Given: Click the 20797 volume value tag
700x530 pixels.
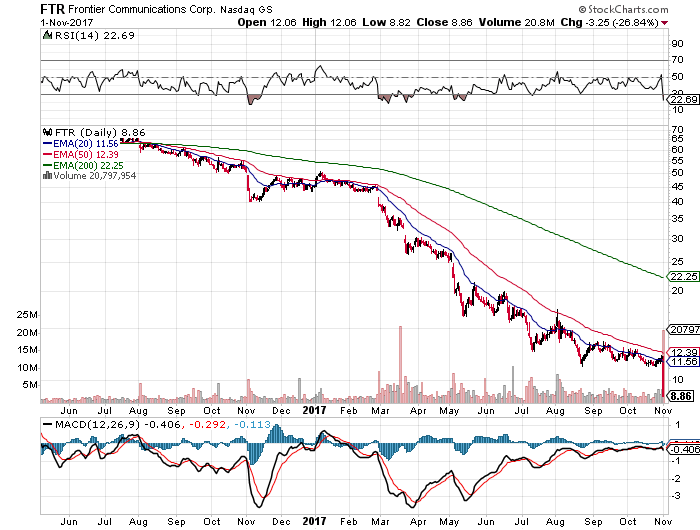Looking at the screenshot, I should coord(683,330).
